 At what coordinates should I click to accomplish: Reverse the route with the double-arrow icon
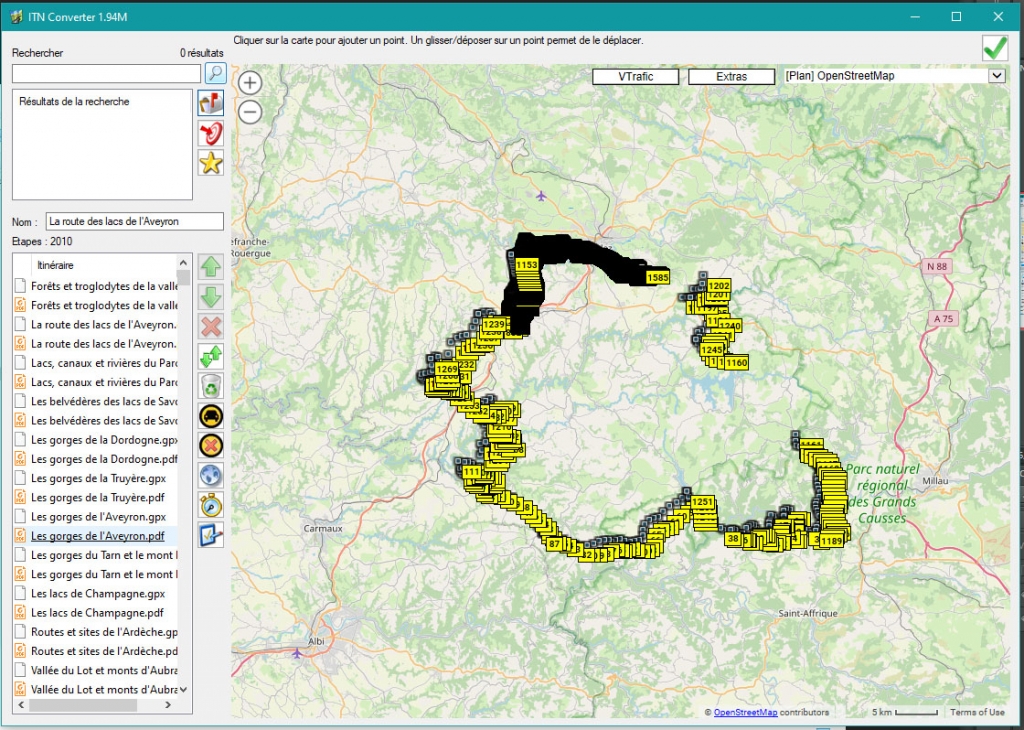[x=211, y=357]
